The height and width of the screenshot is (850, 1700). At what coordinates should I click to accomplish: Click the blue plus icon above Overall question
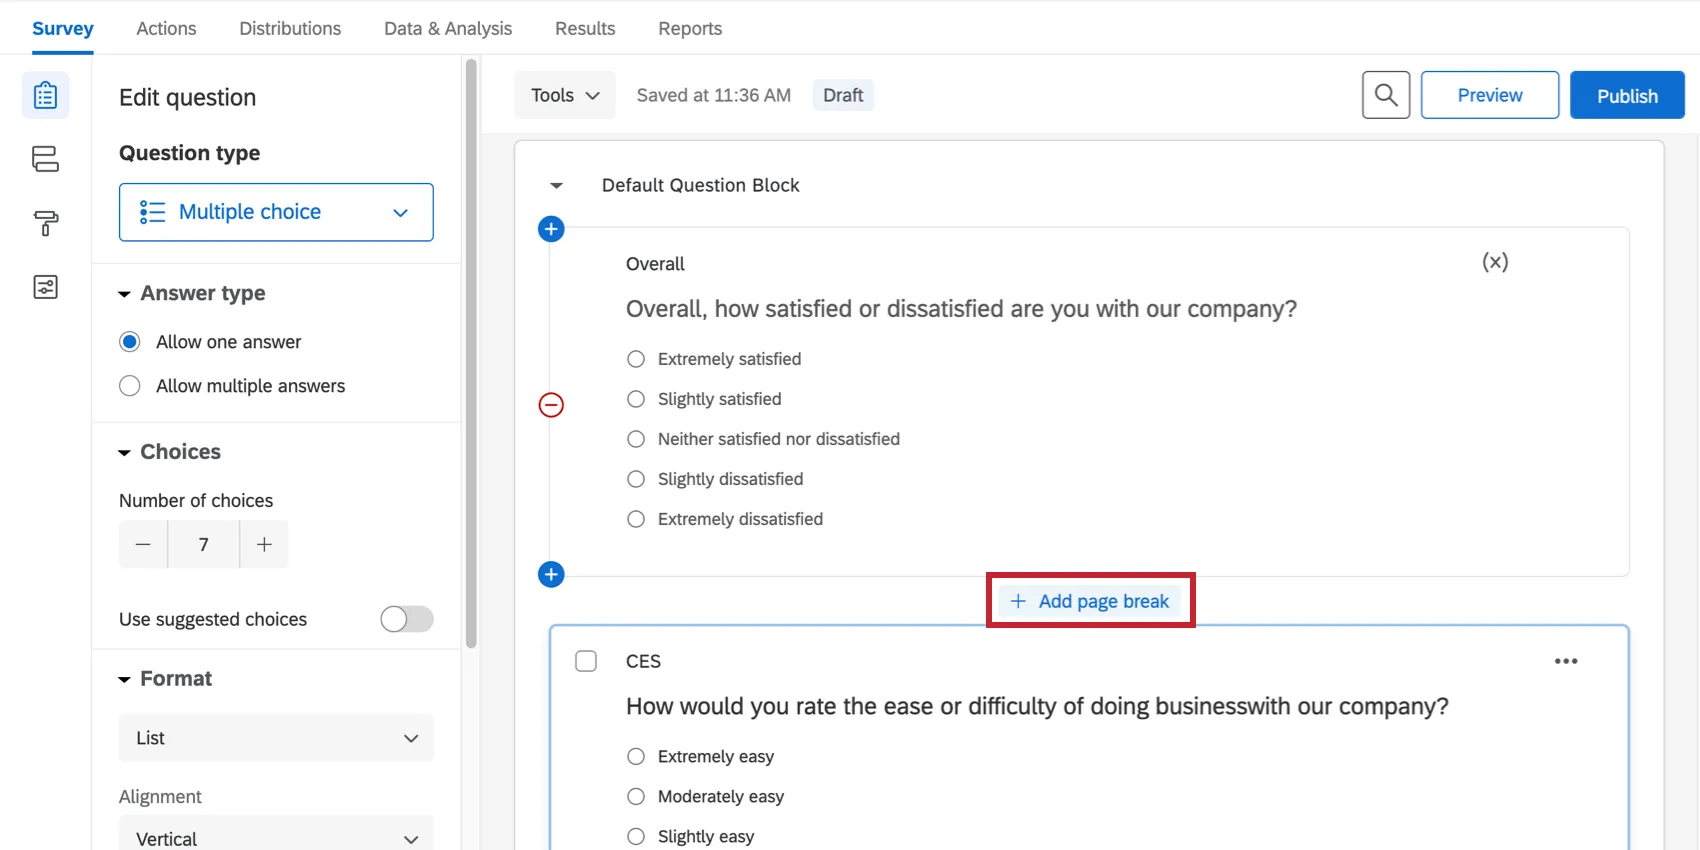[551, 229]
